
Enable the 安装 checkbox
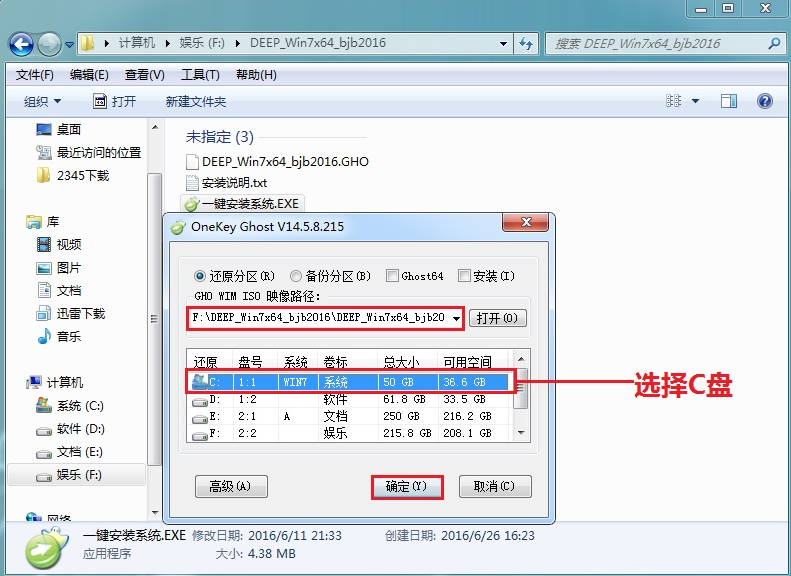(464, 276)
